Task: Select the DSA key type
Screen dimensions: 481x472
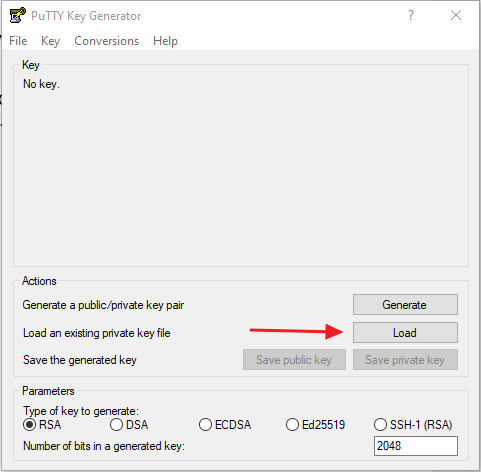Action: pyautogui.click(x=129, y=425)
